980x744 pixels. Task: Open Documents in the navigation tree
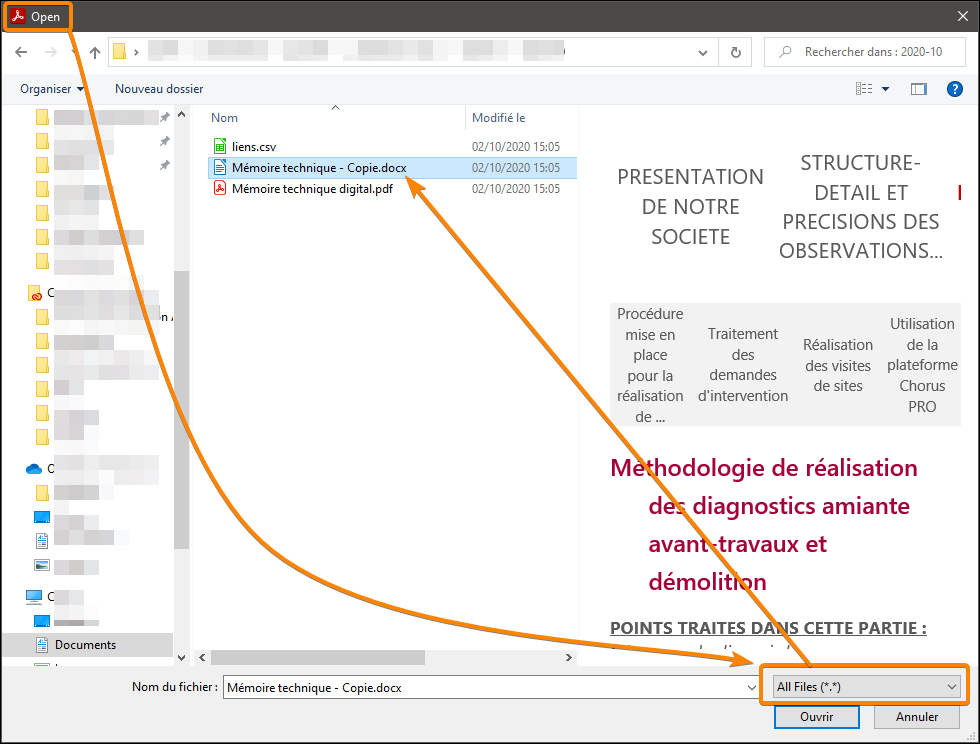pos(85,645)
